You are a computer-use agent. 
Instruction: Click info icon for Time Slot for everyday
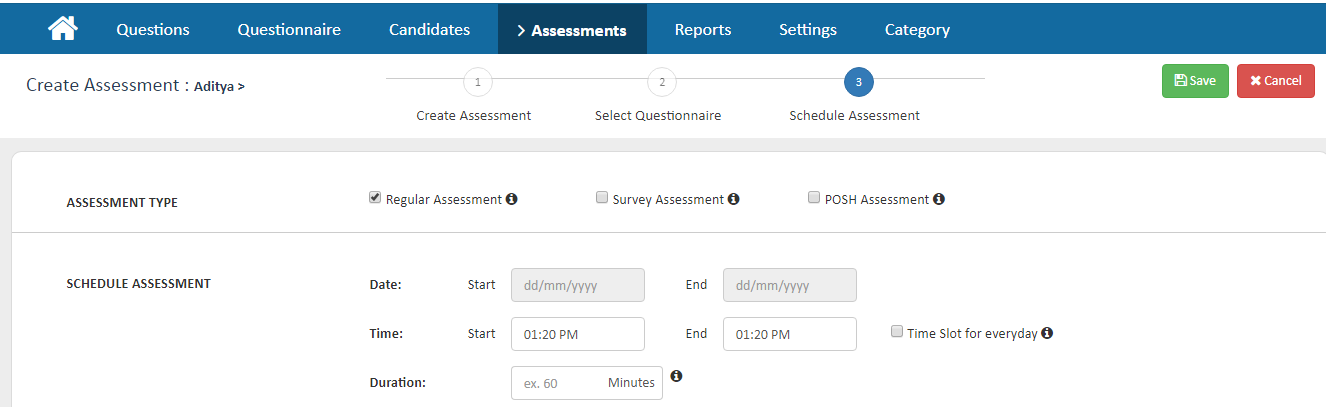coord(1047,334)
